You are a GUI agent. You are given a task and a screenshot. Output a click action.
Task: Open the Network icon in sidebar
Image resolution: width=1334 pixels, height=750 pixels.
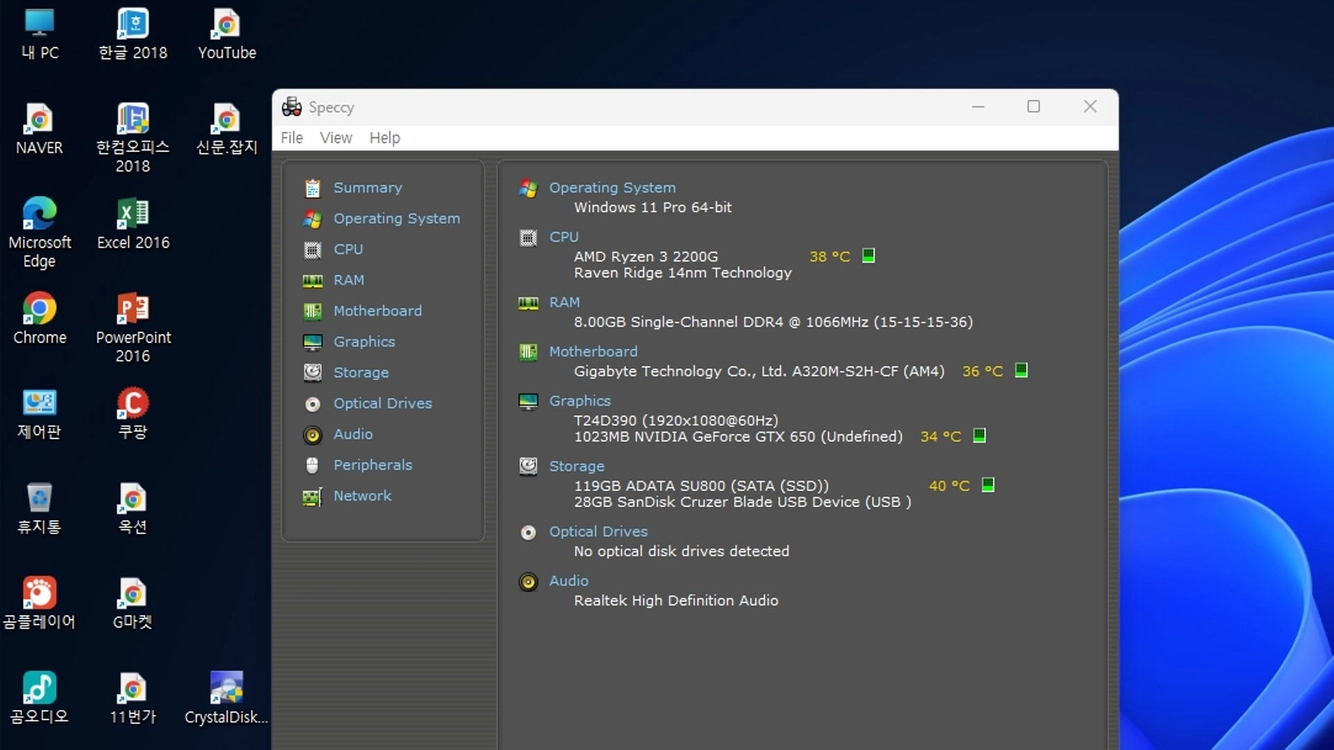(x=313, y=496)
